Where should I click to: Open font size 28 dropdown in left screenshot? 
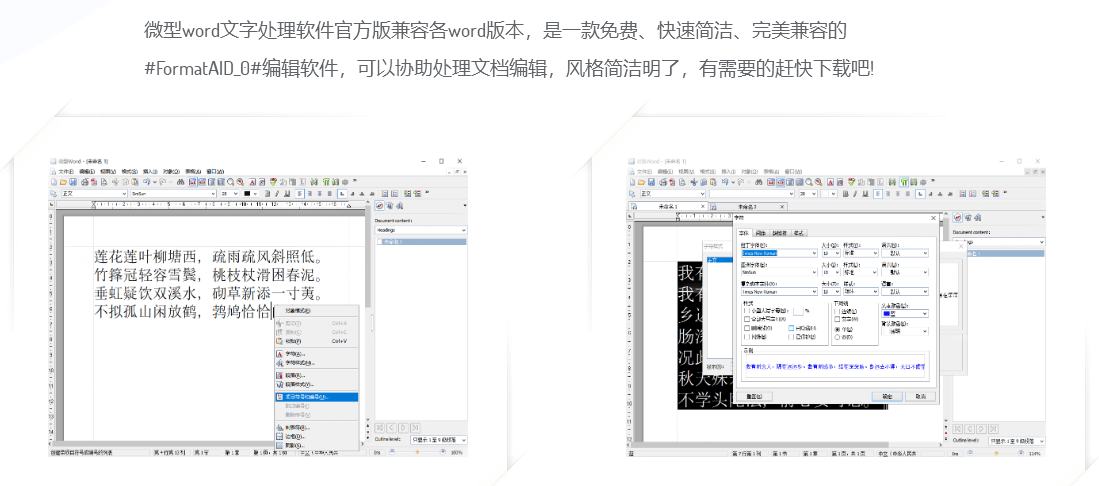pos(230,194)
